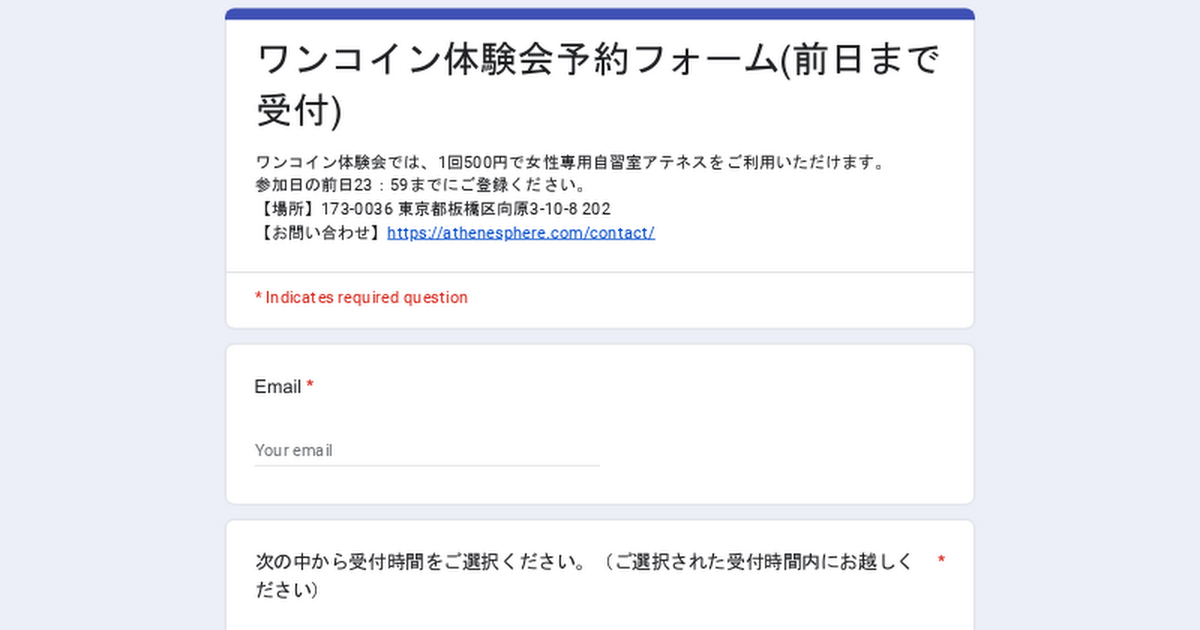Click the Indicates required question notice
1200x630 pixels.
pyautogui.click(x=361, y=297)
